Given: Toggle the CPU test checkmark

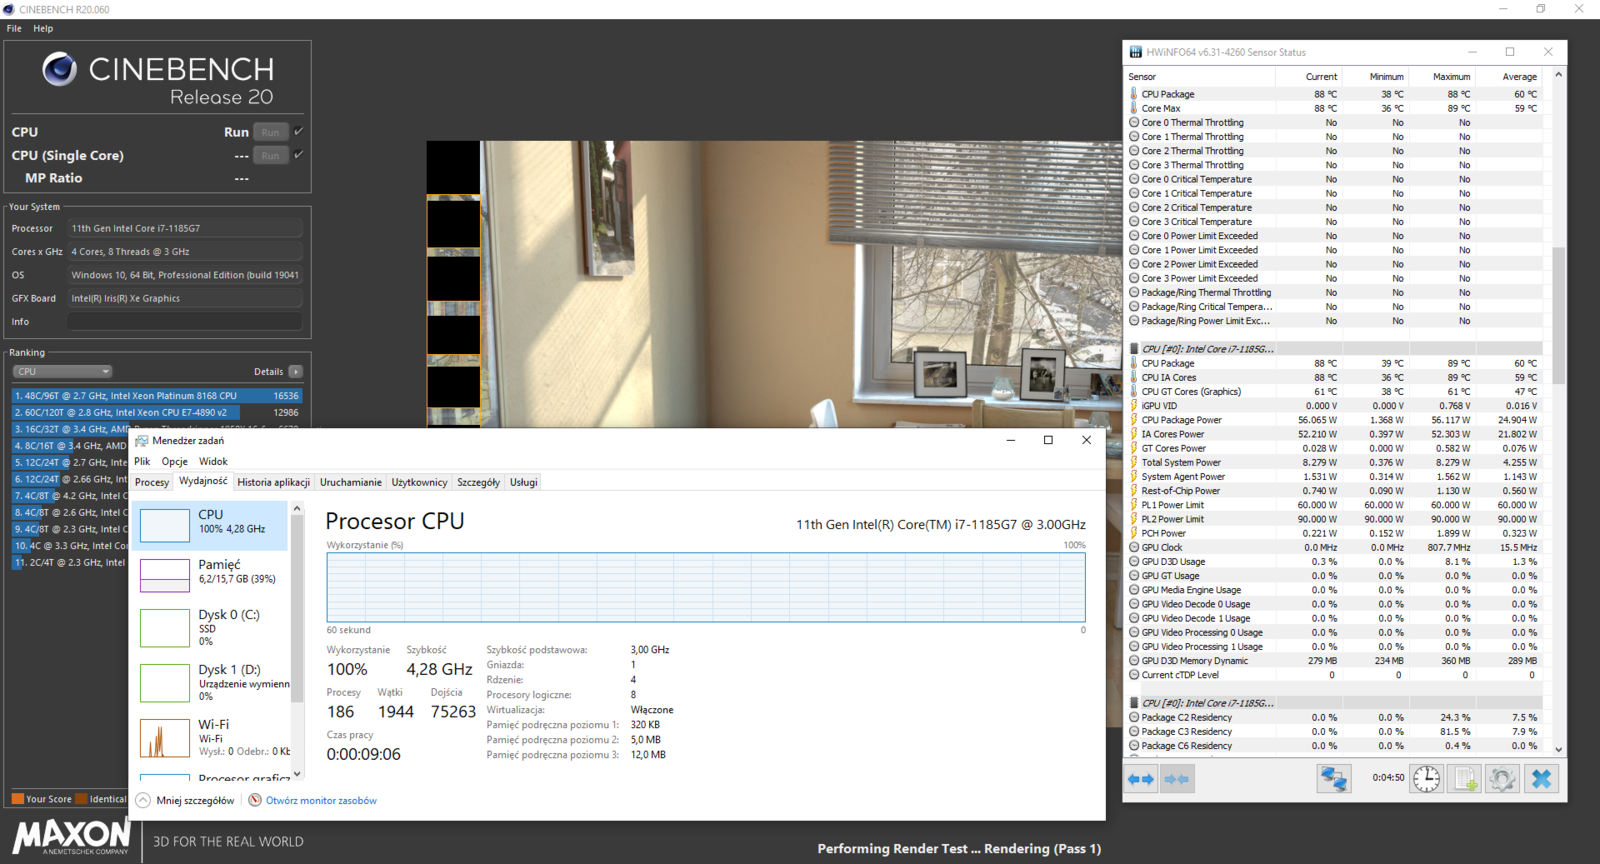Looking at the screenshot, I should point(299,131).
